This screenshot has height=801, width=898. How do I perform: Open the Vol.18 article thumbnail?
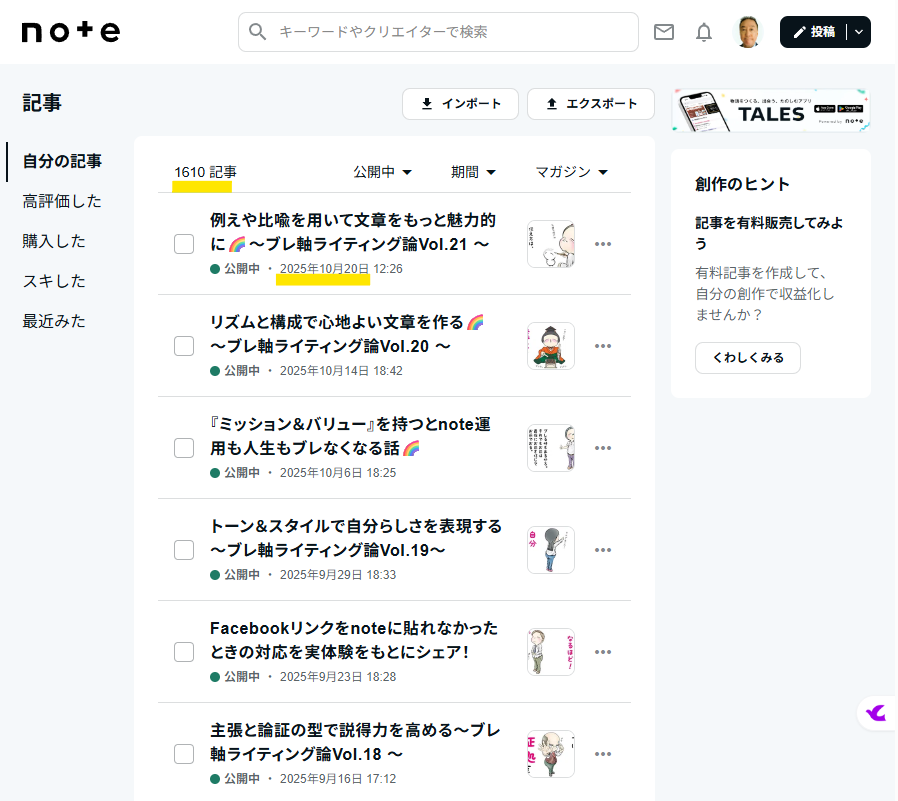coord(550,754)
